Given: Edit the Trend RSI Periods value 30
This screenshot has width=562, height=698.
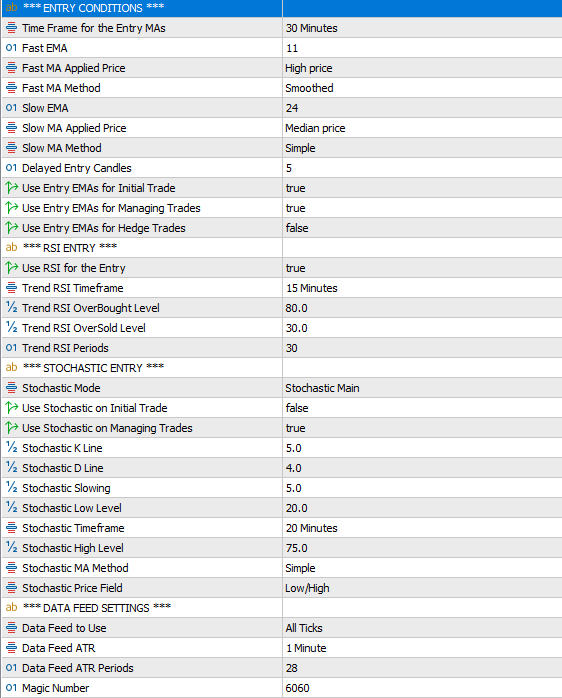Looking at the screenshot, I should tap(422, 348).
